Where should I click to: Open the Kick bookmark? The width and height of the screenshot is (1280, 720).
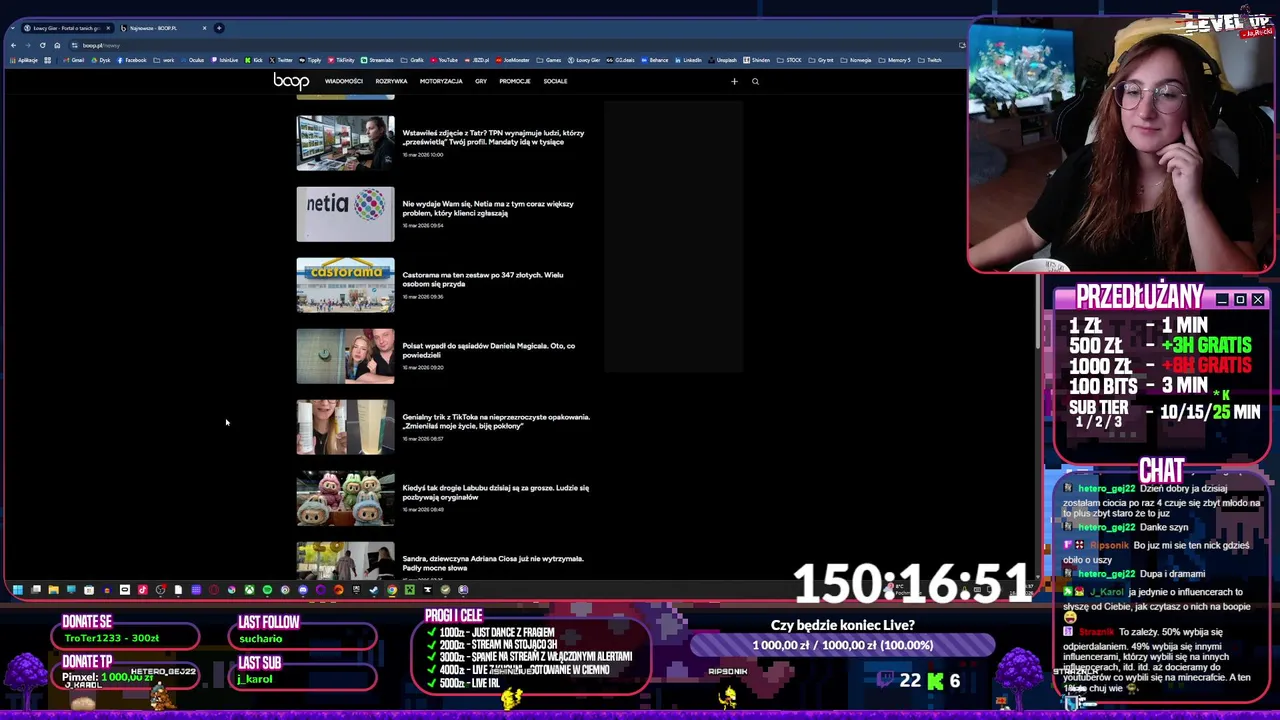coord(253,60)
